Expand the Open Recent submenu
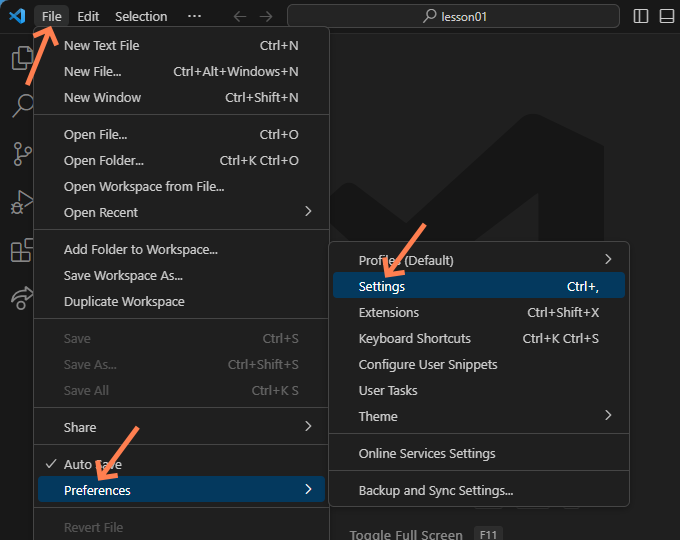 (181, 213)
